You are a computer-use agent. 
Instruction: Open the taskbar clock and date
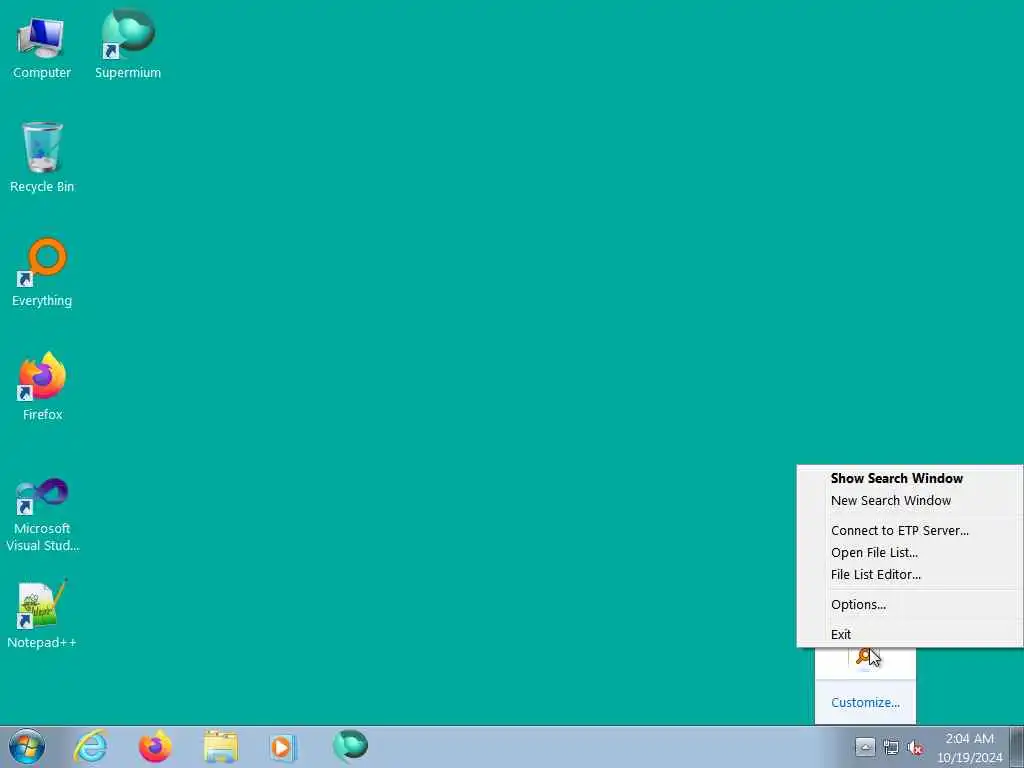[969, 748]
